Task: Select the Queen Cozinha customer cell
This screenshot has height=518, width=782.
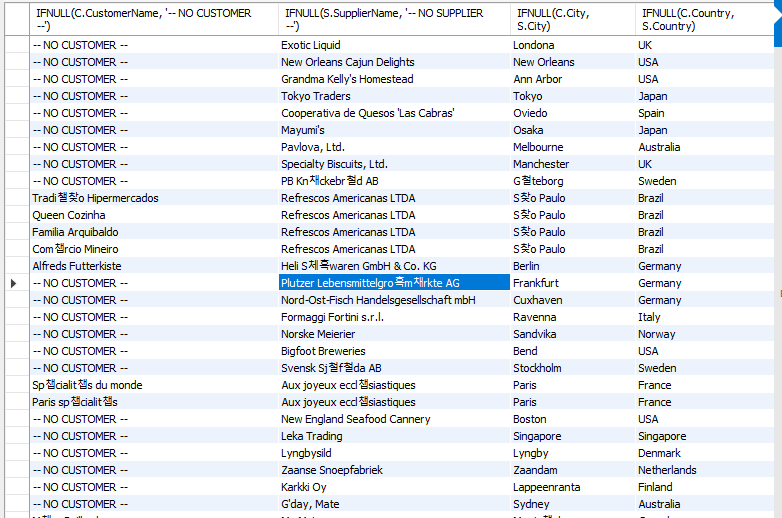Action: tap(154, 215)
